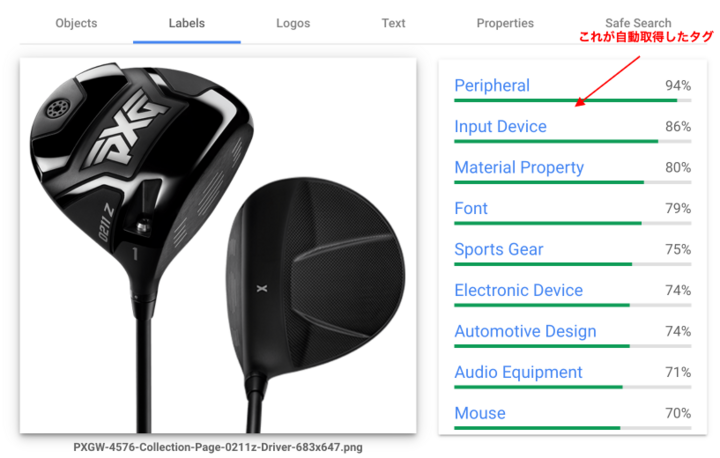
Task: Open the Text tab
Action: (x=394, y=23)
